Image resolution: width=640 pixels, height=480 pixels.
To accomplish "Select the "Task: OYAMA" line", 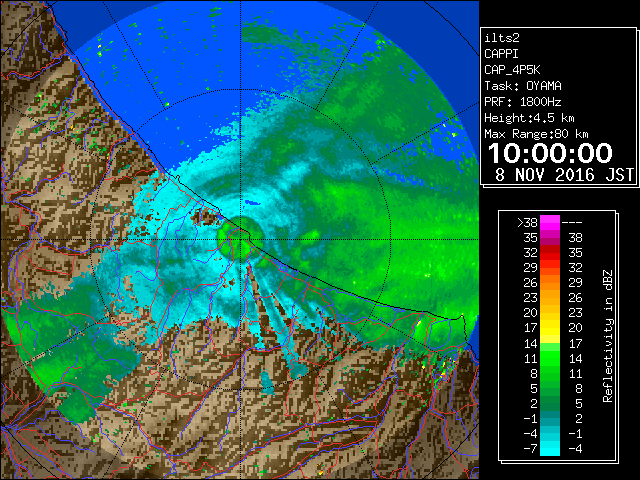I will pos(523,86).
